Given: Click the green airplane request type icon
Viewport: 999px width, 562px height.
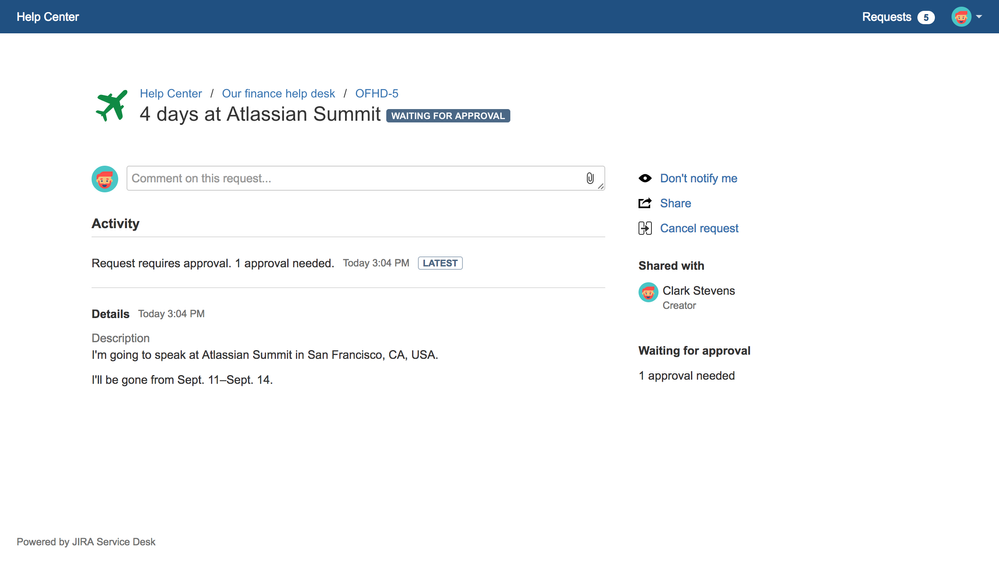Looking at the screenshot, I should [x=111, y=105].
